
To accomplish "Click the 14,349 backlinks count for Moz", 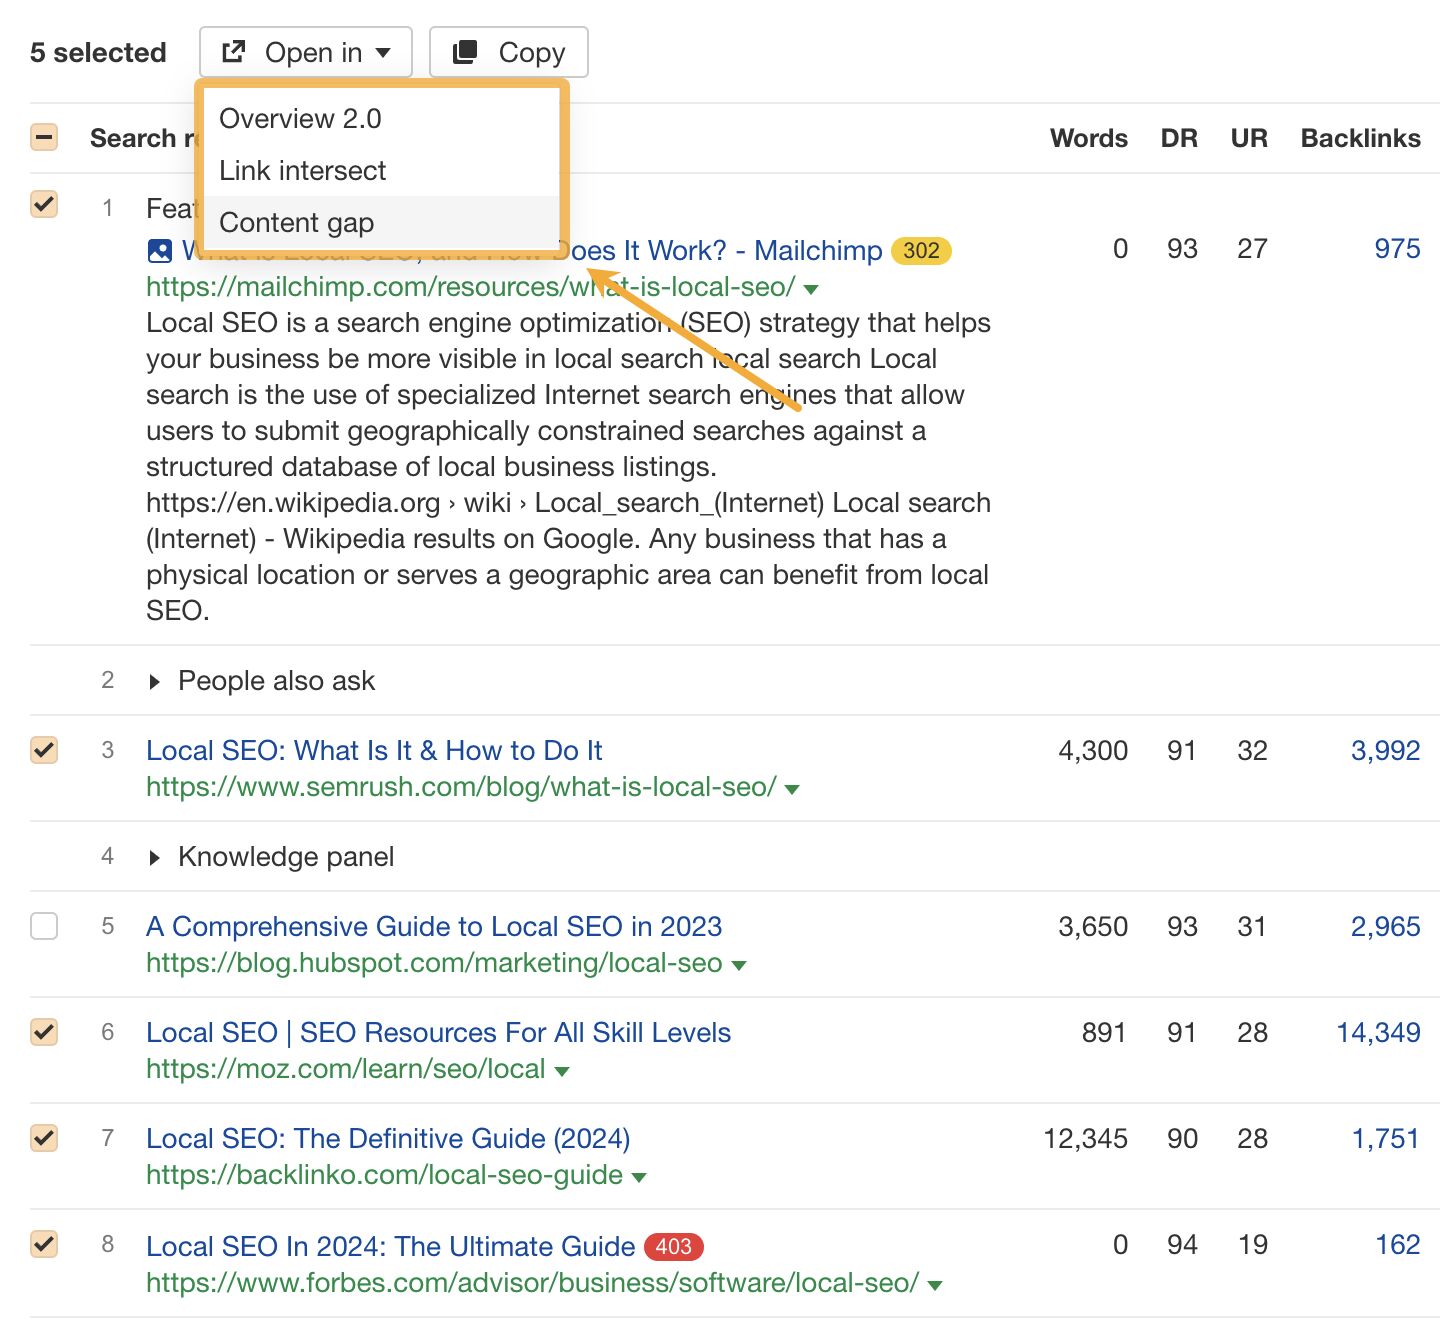I will pos(1377,1032).
